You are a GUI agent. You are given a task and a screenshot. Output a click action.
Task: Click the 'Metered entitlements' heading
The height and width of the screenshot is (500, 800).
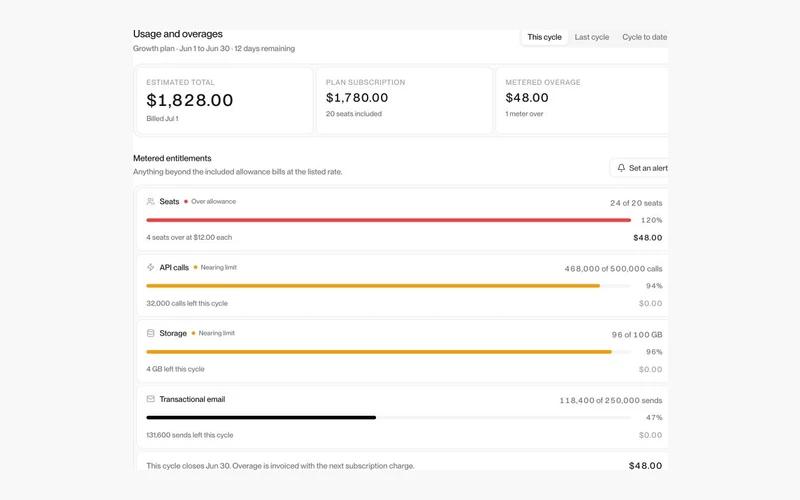[172, 158]
